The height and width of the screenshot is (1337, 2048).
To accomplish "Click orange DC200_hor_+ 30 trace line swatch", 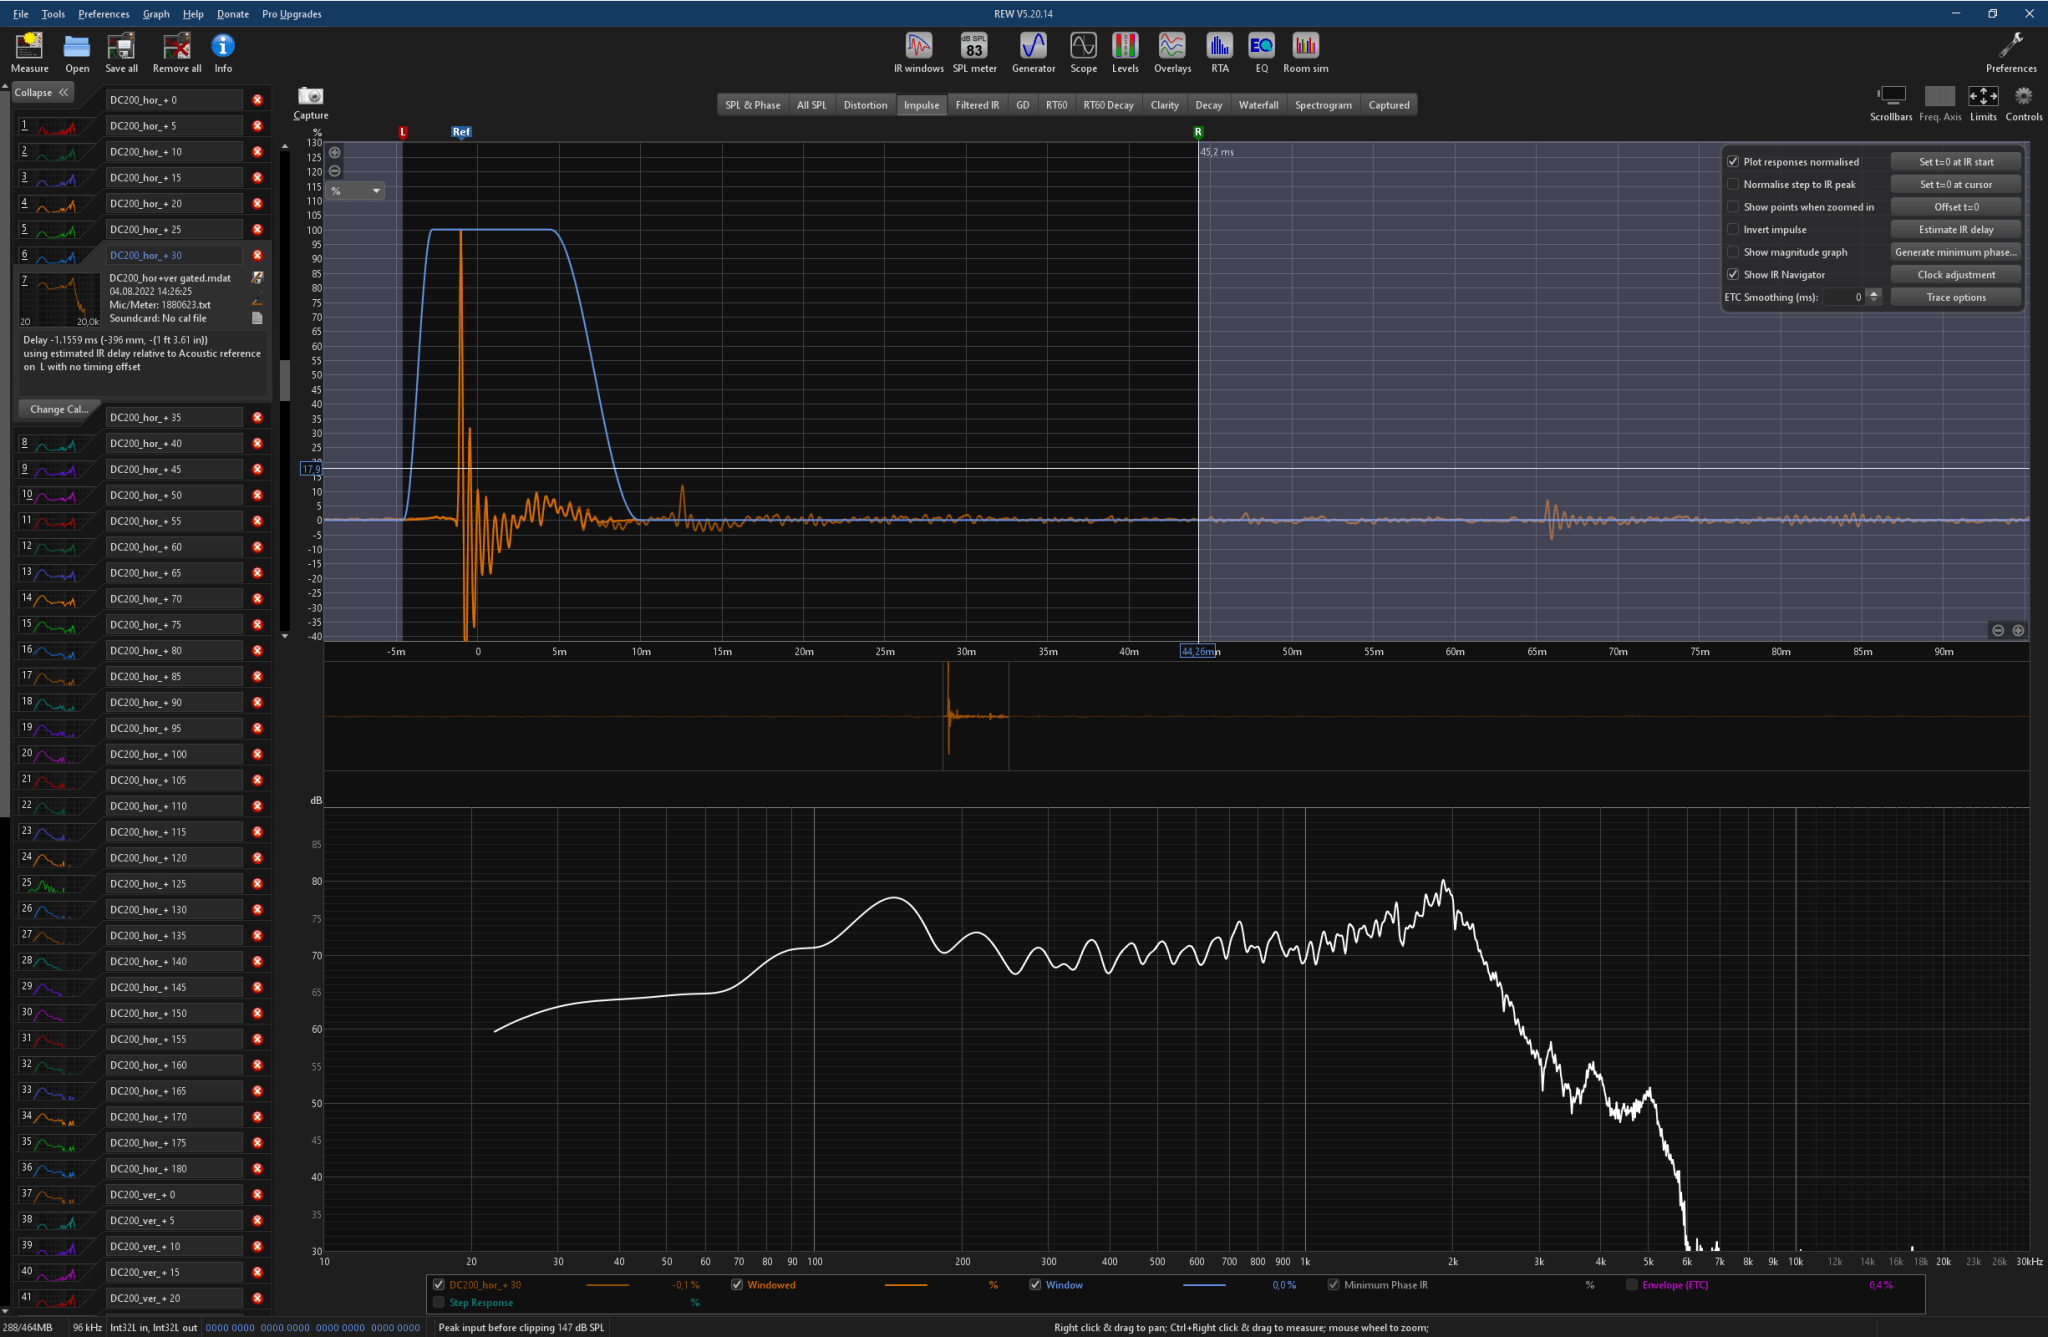I will 607,1285.
